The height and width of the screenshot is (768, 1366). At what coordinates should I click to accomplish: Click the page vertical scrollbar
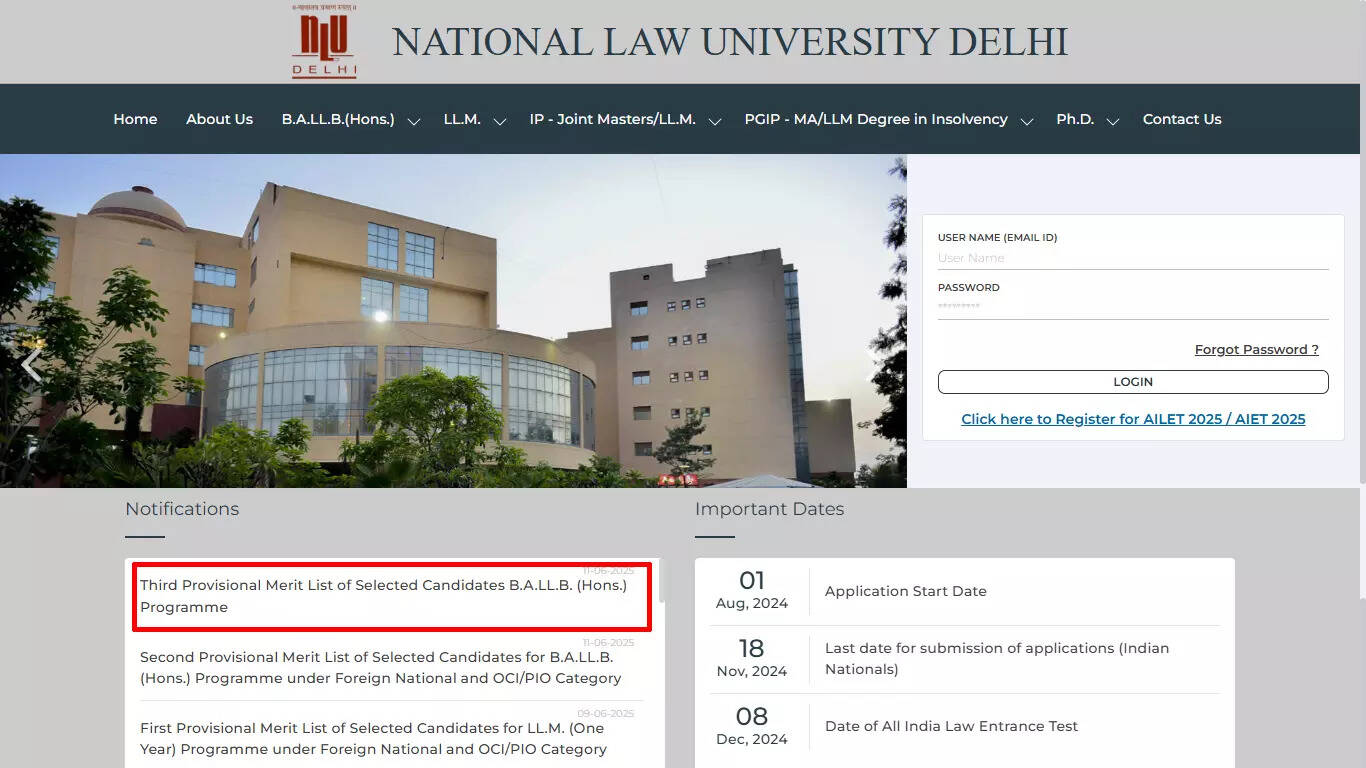click(1362, 300)
